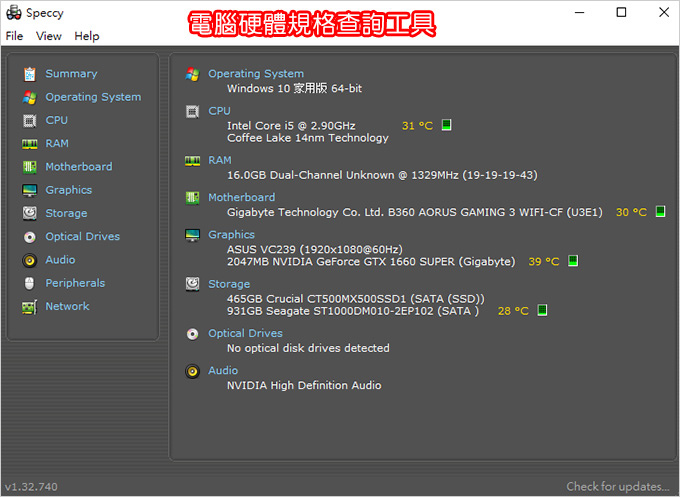Screen dimensions: 680x497
Task: Click the version v1.32.740 label
Action: [x=31, y=487]
